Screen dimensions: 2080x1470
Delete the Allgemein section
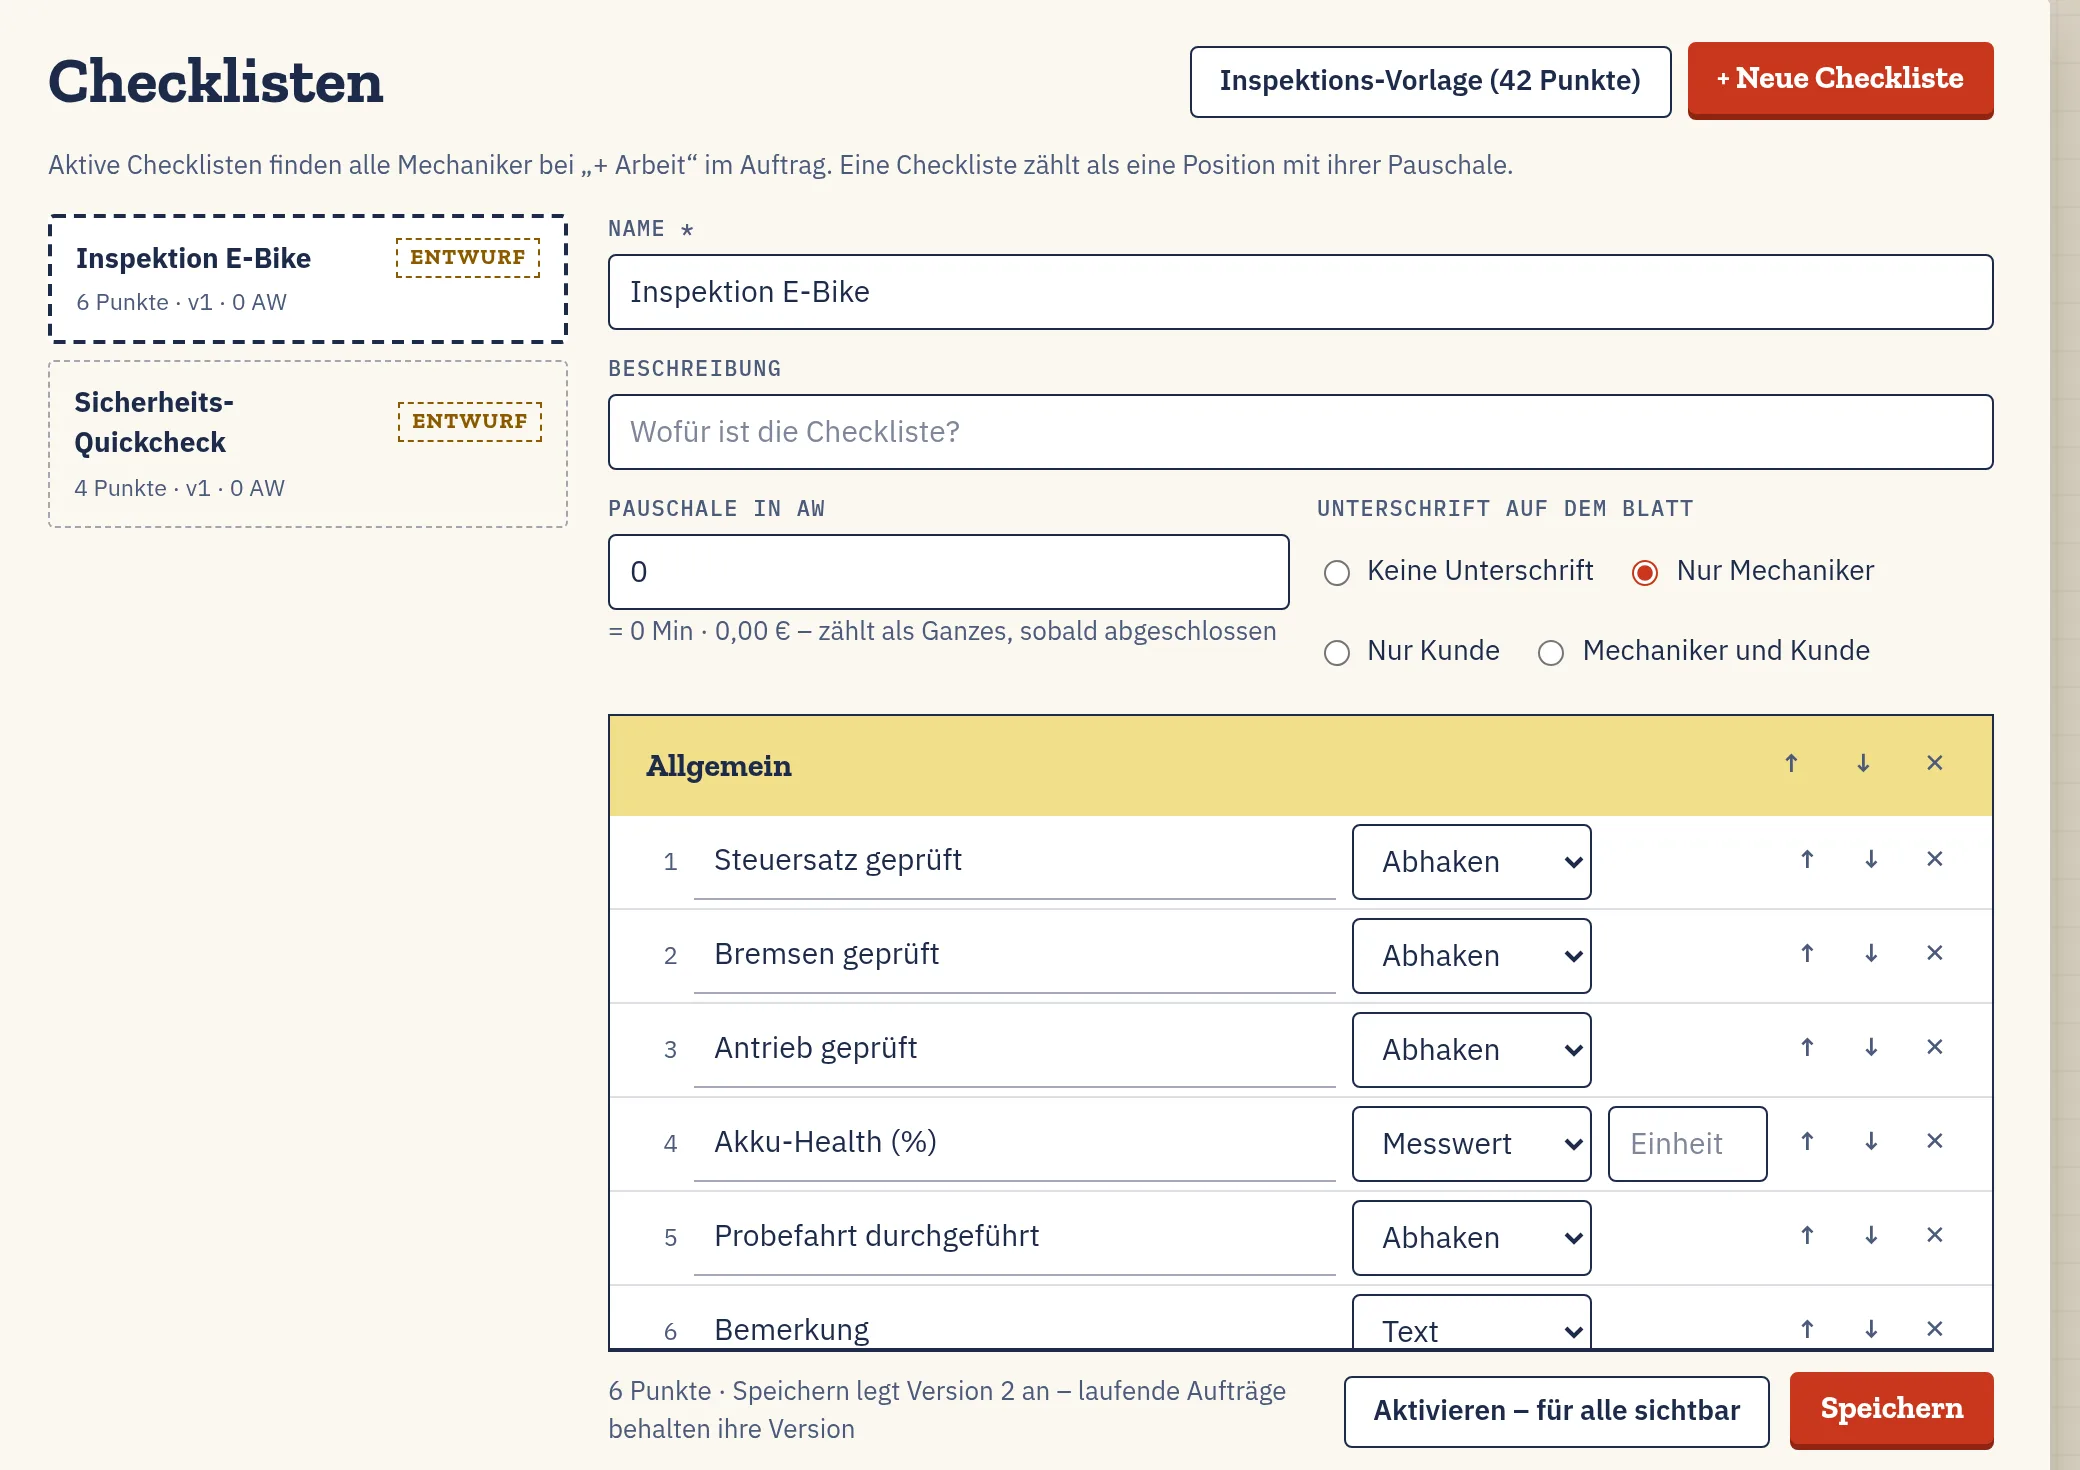(x=1935, y=764)
